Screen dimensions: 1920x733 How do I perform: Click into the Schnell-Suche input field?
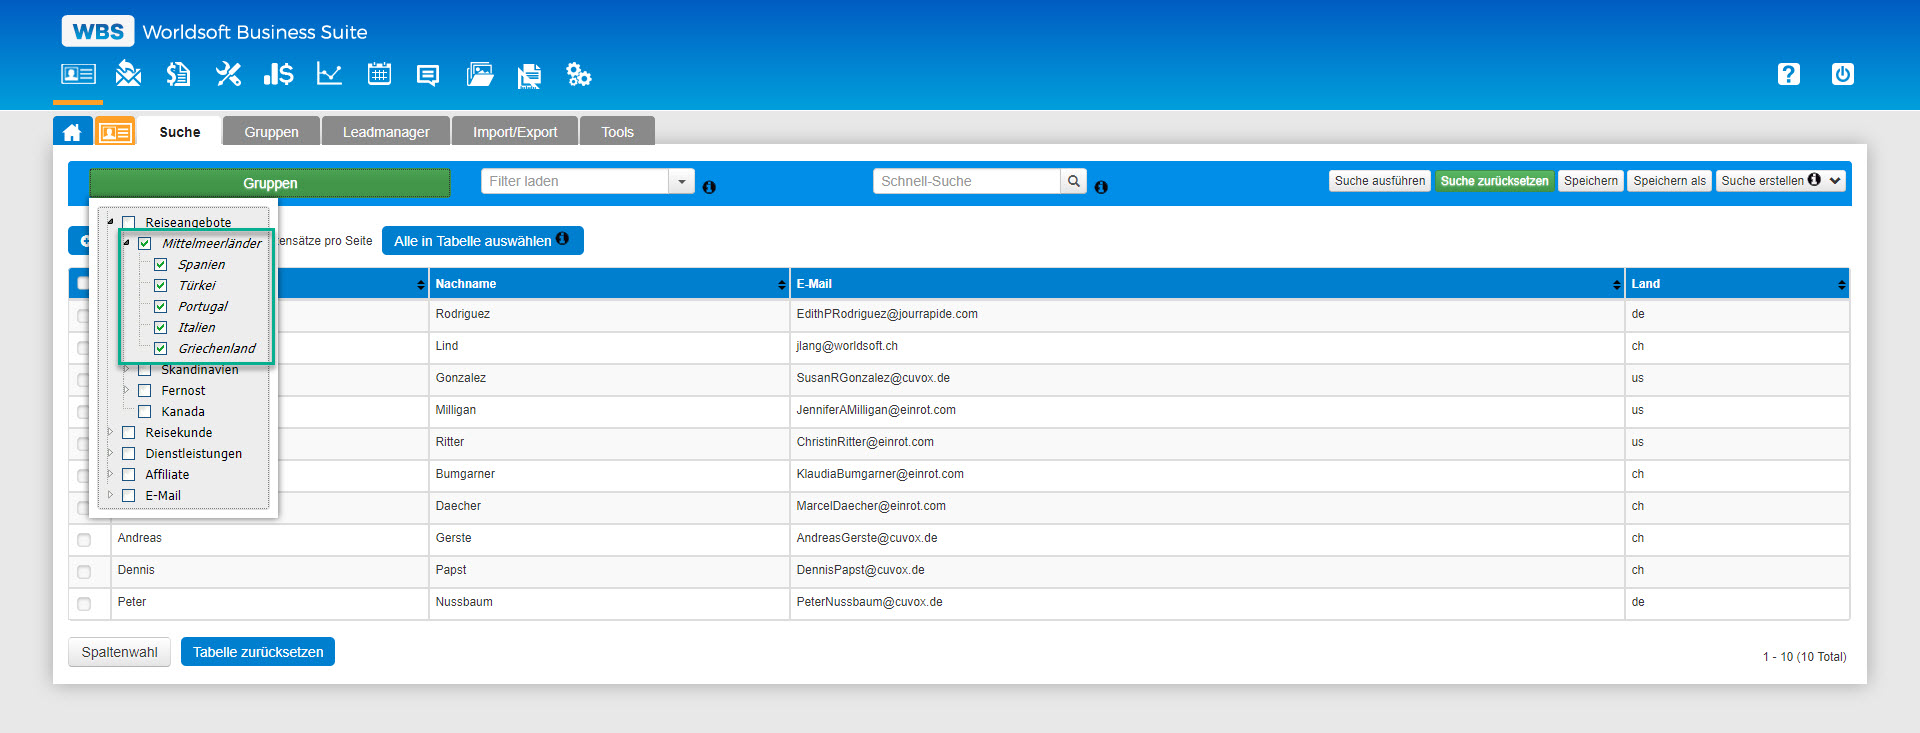(x=966, y=181)
